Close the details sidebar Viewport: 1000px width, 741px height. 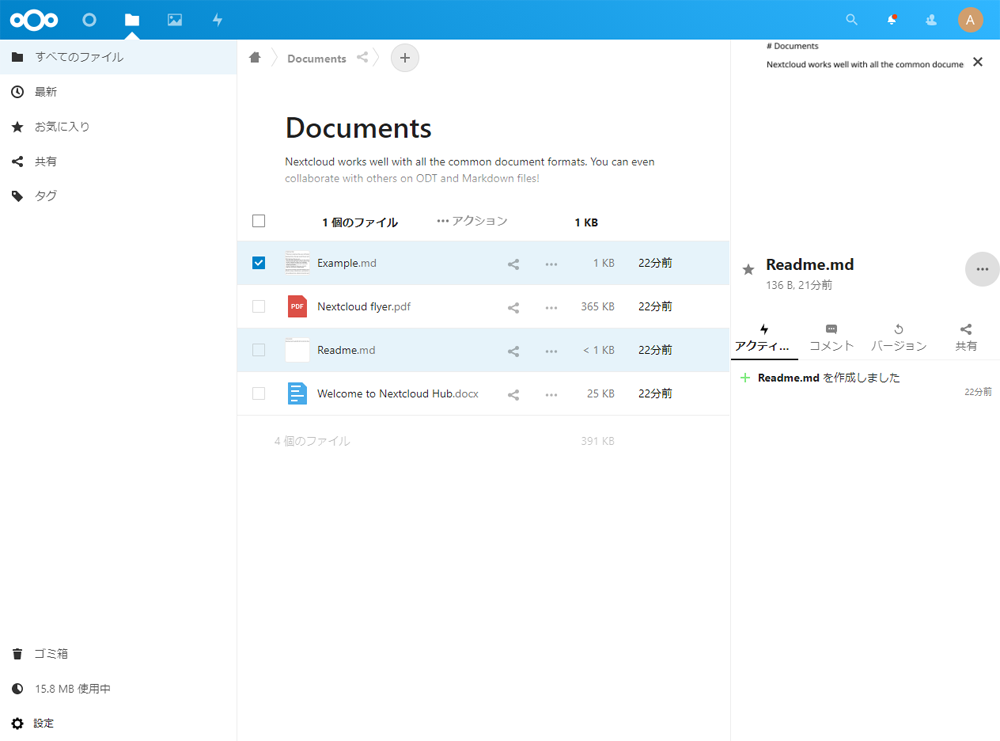(x=978, y=62)
